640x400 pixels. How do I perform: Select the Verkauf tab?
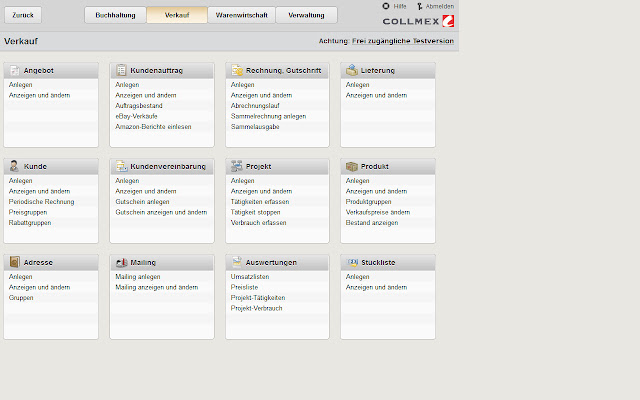click(x=177, y=15)
